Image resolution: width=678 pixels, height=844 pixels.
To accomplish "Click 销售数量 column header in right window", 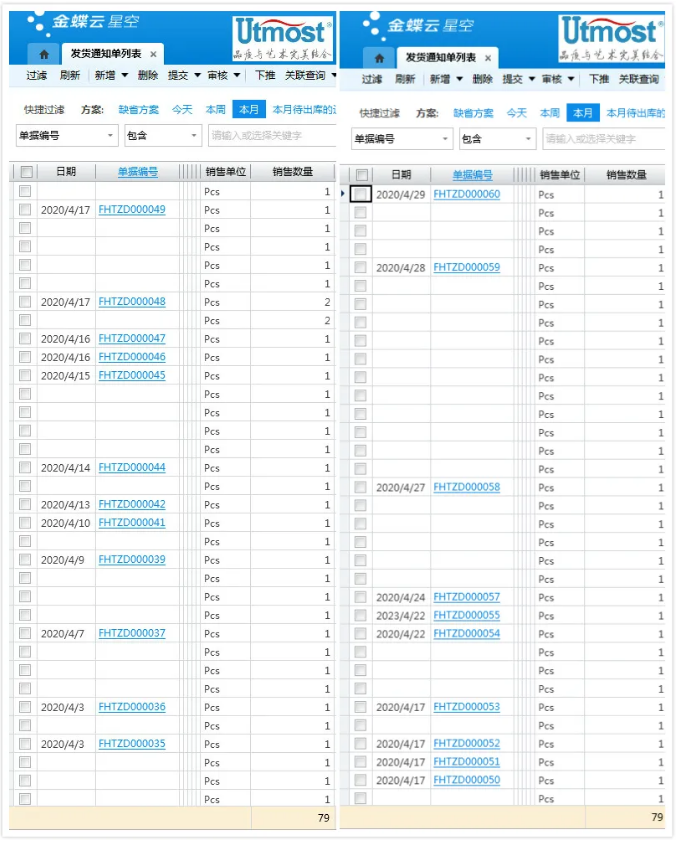I will click(x=626, y=175).
